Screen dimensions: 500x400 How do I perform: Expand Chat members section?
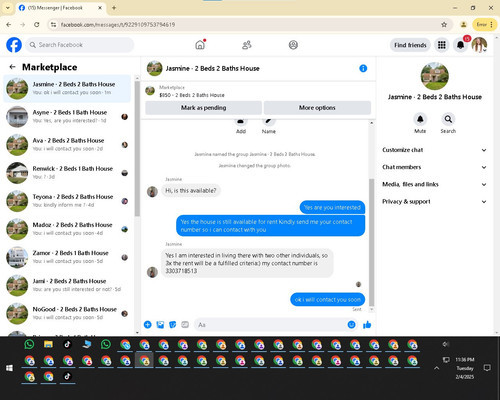(x=434, y=167)
